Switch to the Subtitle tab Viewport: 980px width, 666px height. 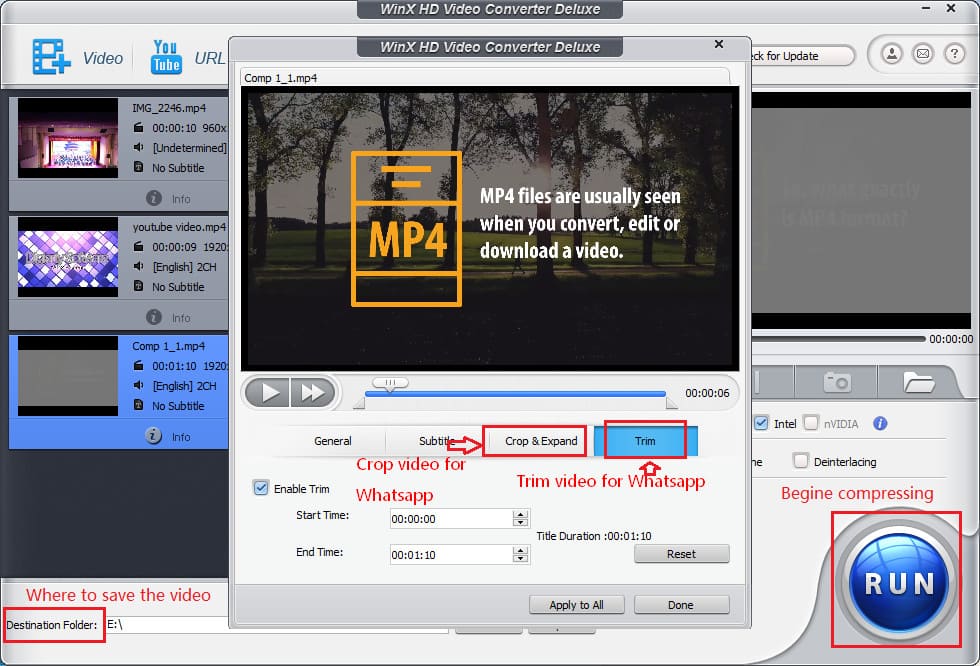pyautogui.click(x=436, y=441)
